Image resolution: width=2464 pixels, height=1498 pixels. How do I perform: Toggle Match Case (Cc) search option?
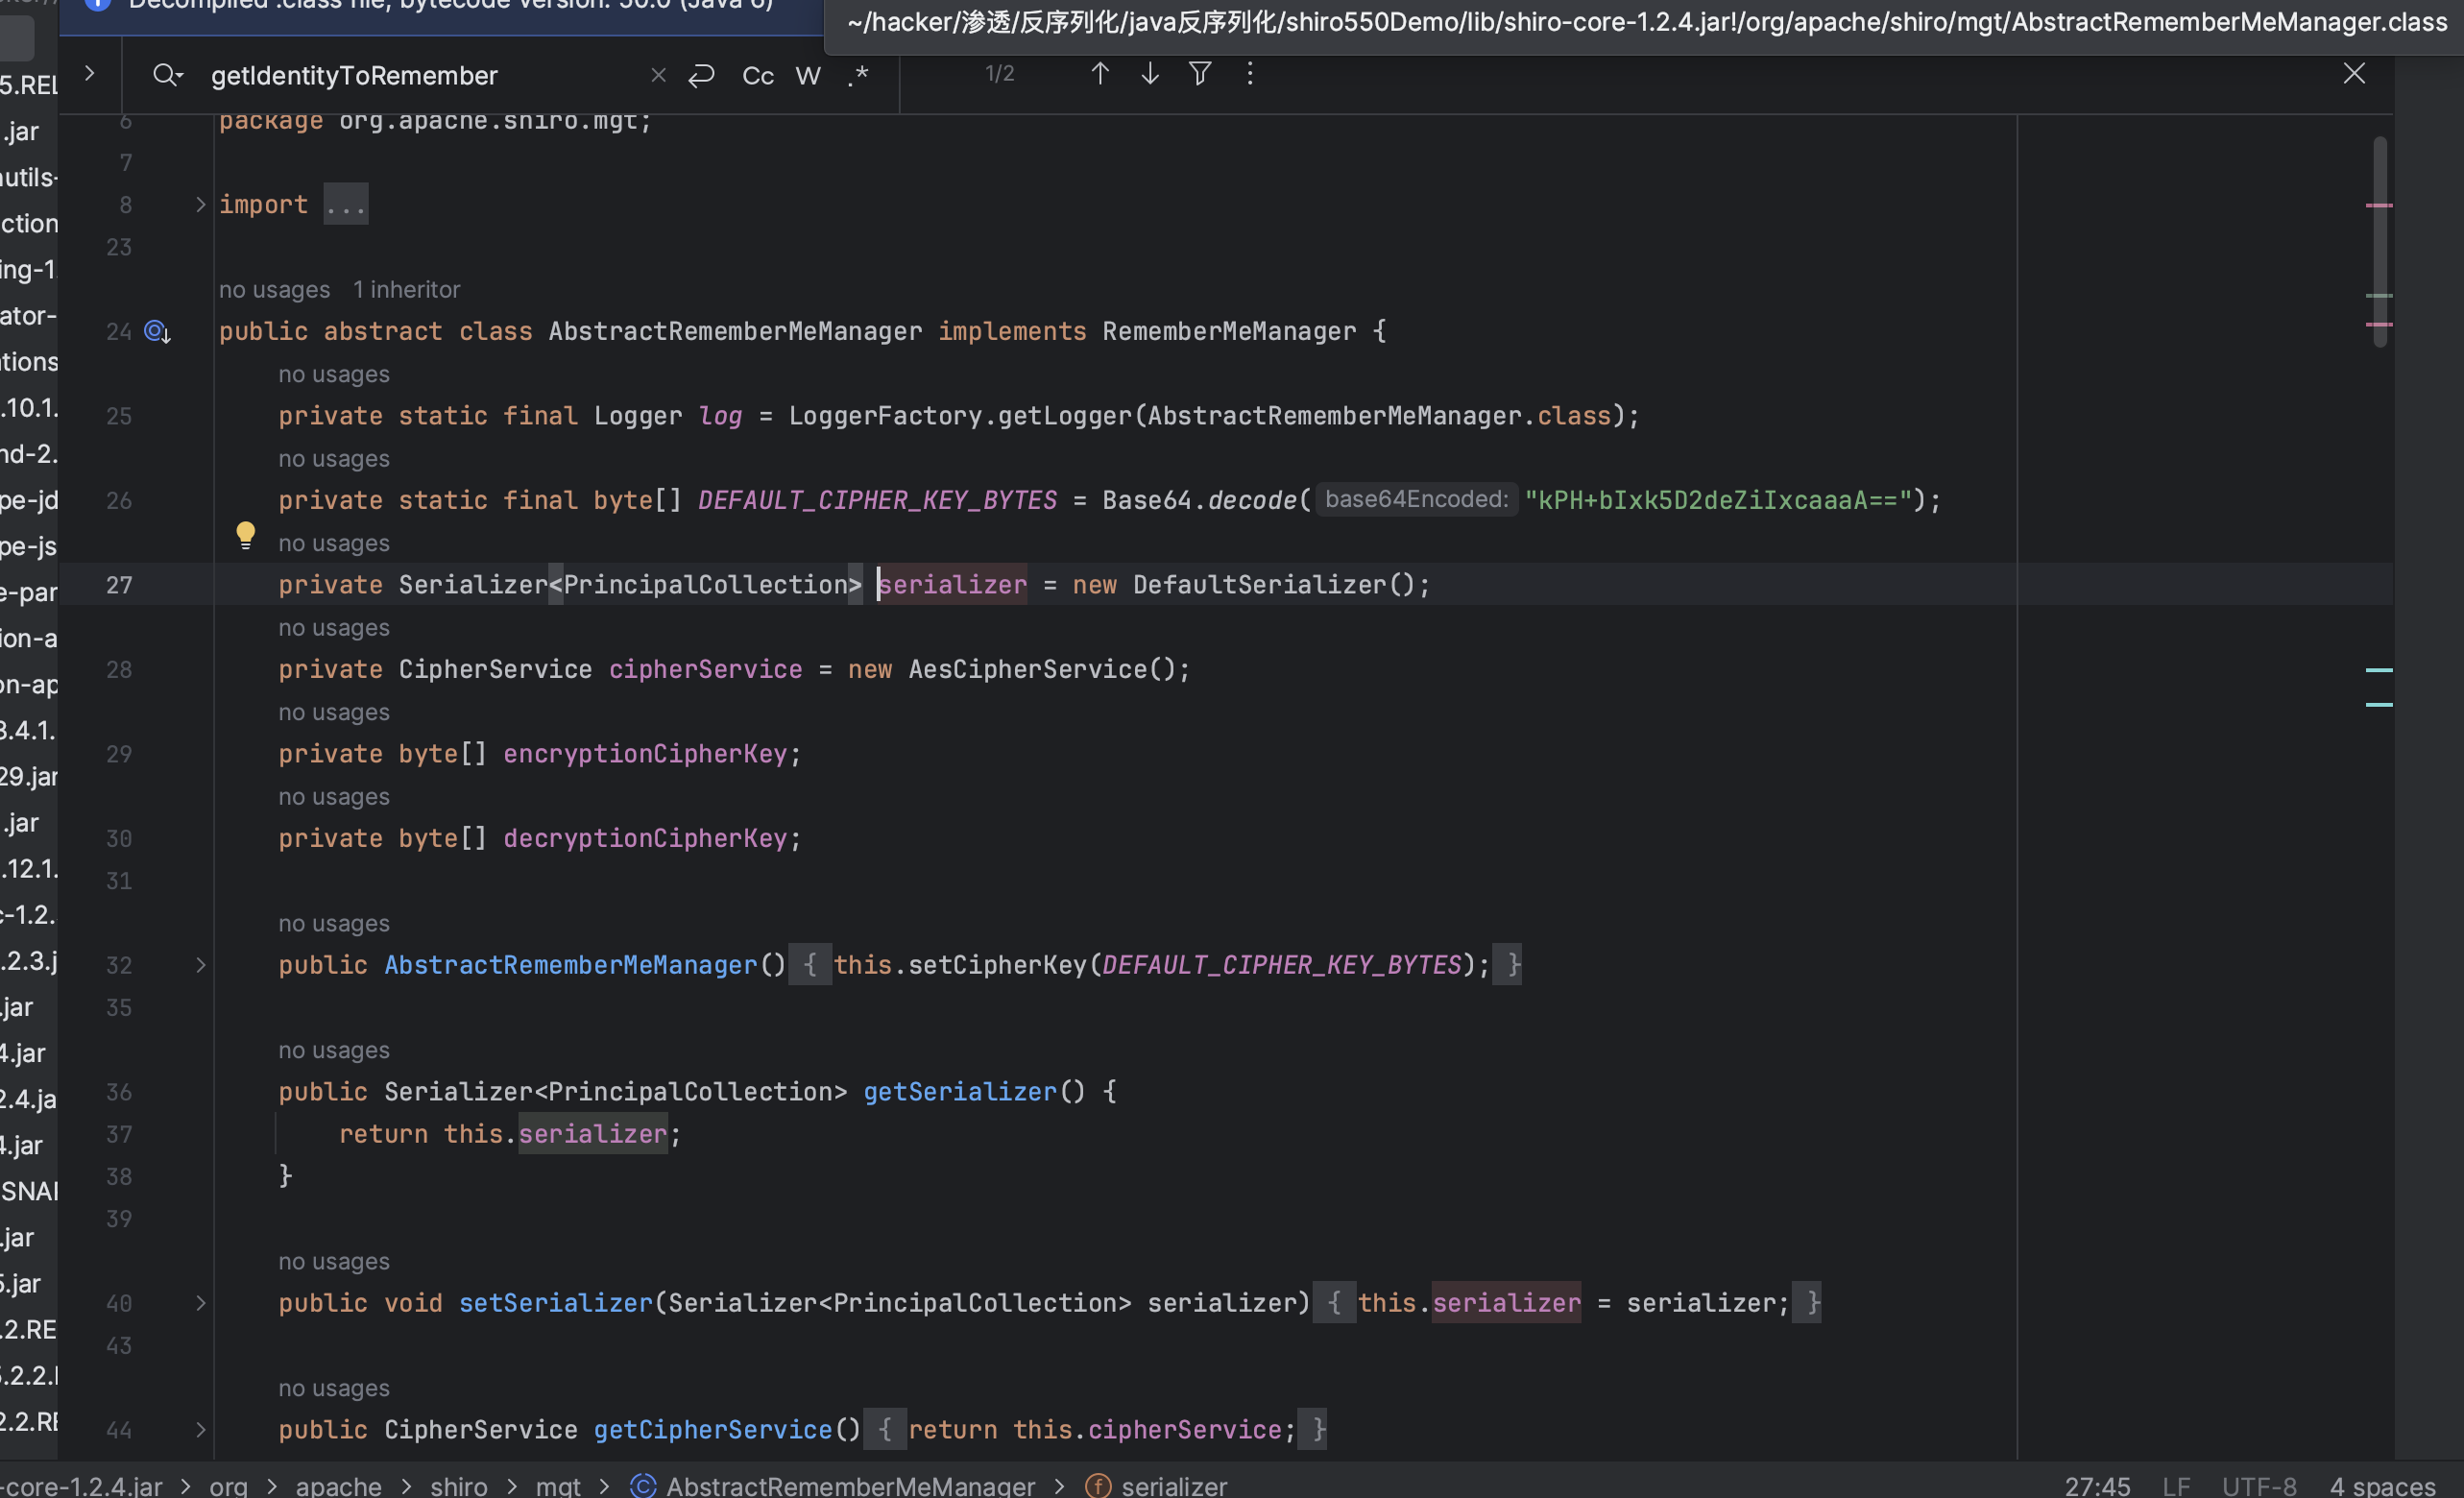pyautogui.click(x=757, y=75)
